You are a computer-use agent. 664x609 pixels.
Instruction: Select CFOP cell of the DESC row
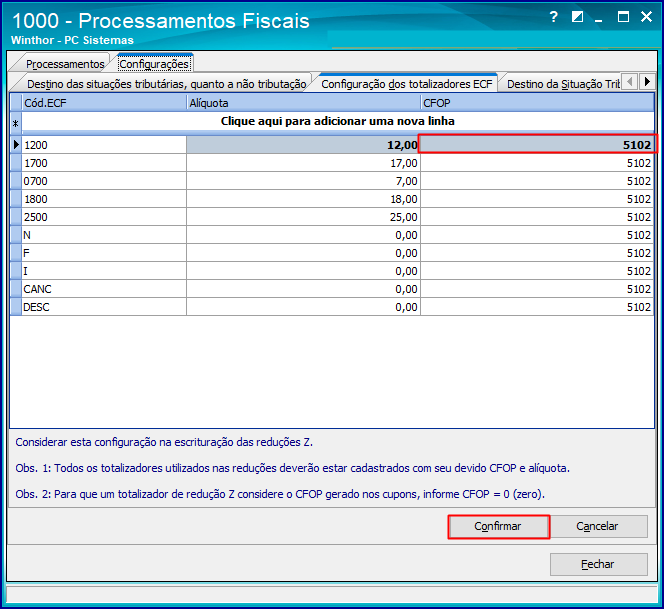coord(537,307)
